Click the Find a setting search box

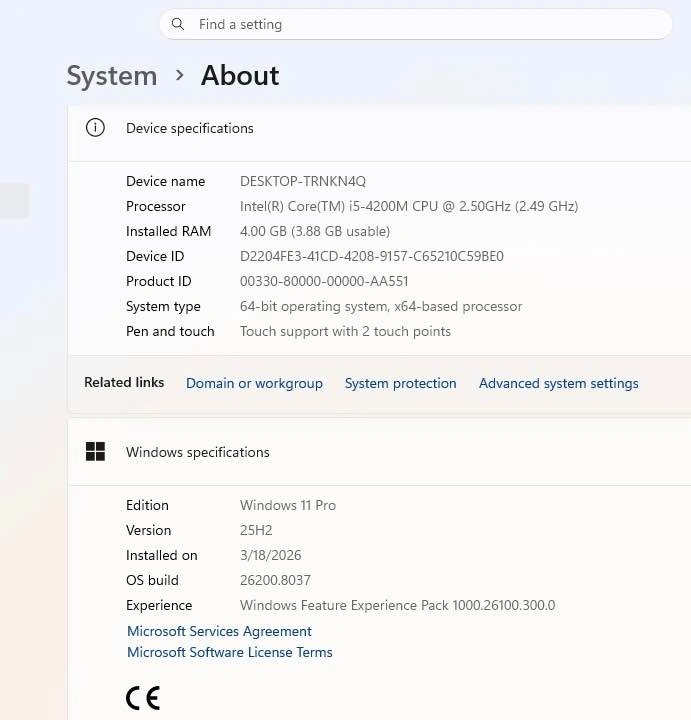pyautogui.click(x=416, y=24)
